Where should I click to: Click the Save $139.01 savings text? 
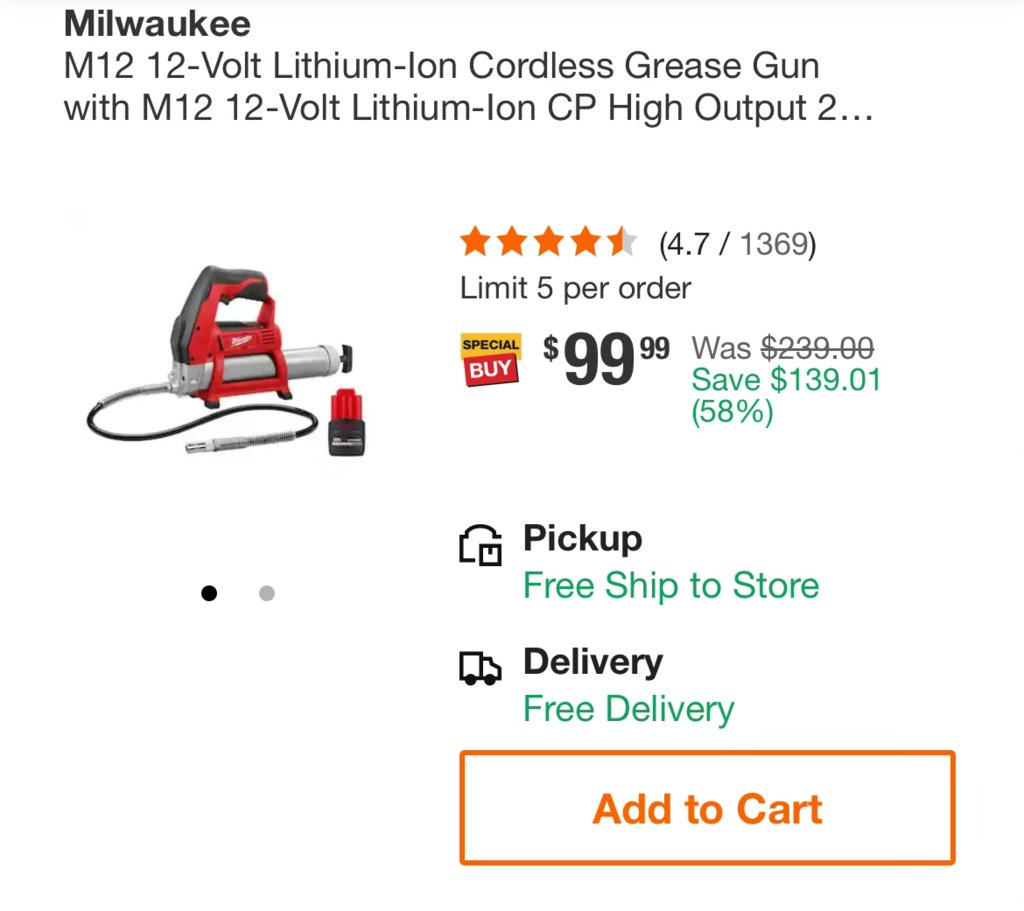pos(786,396)
